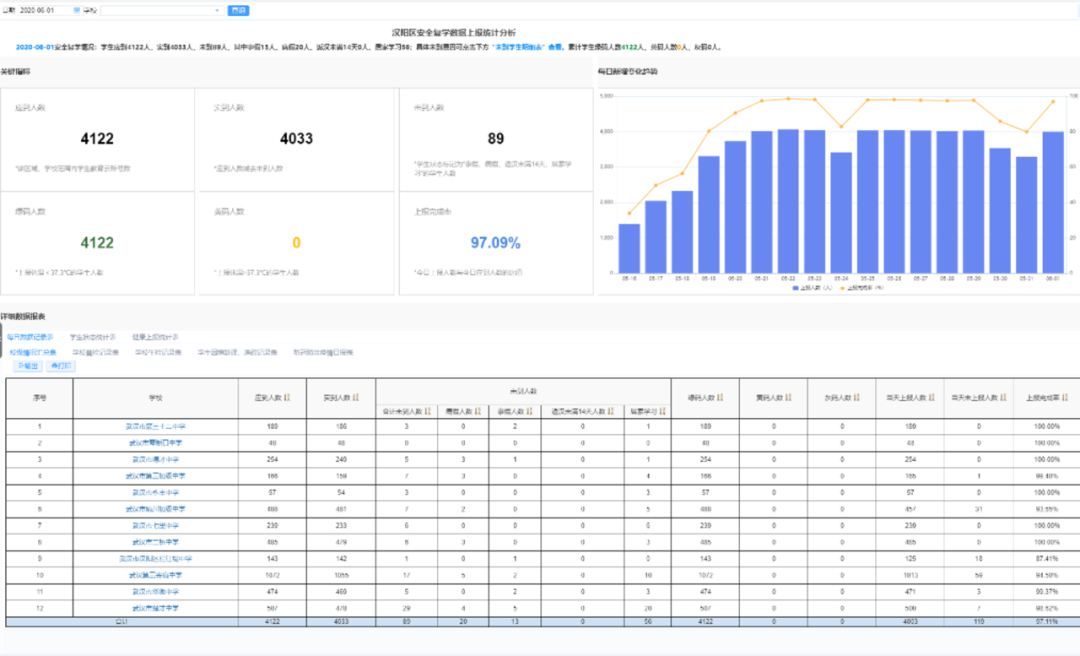The image size is (1080, 656).
Task: Expand the 学校 school dropdown
Action: coord(218,10)
